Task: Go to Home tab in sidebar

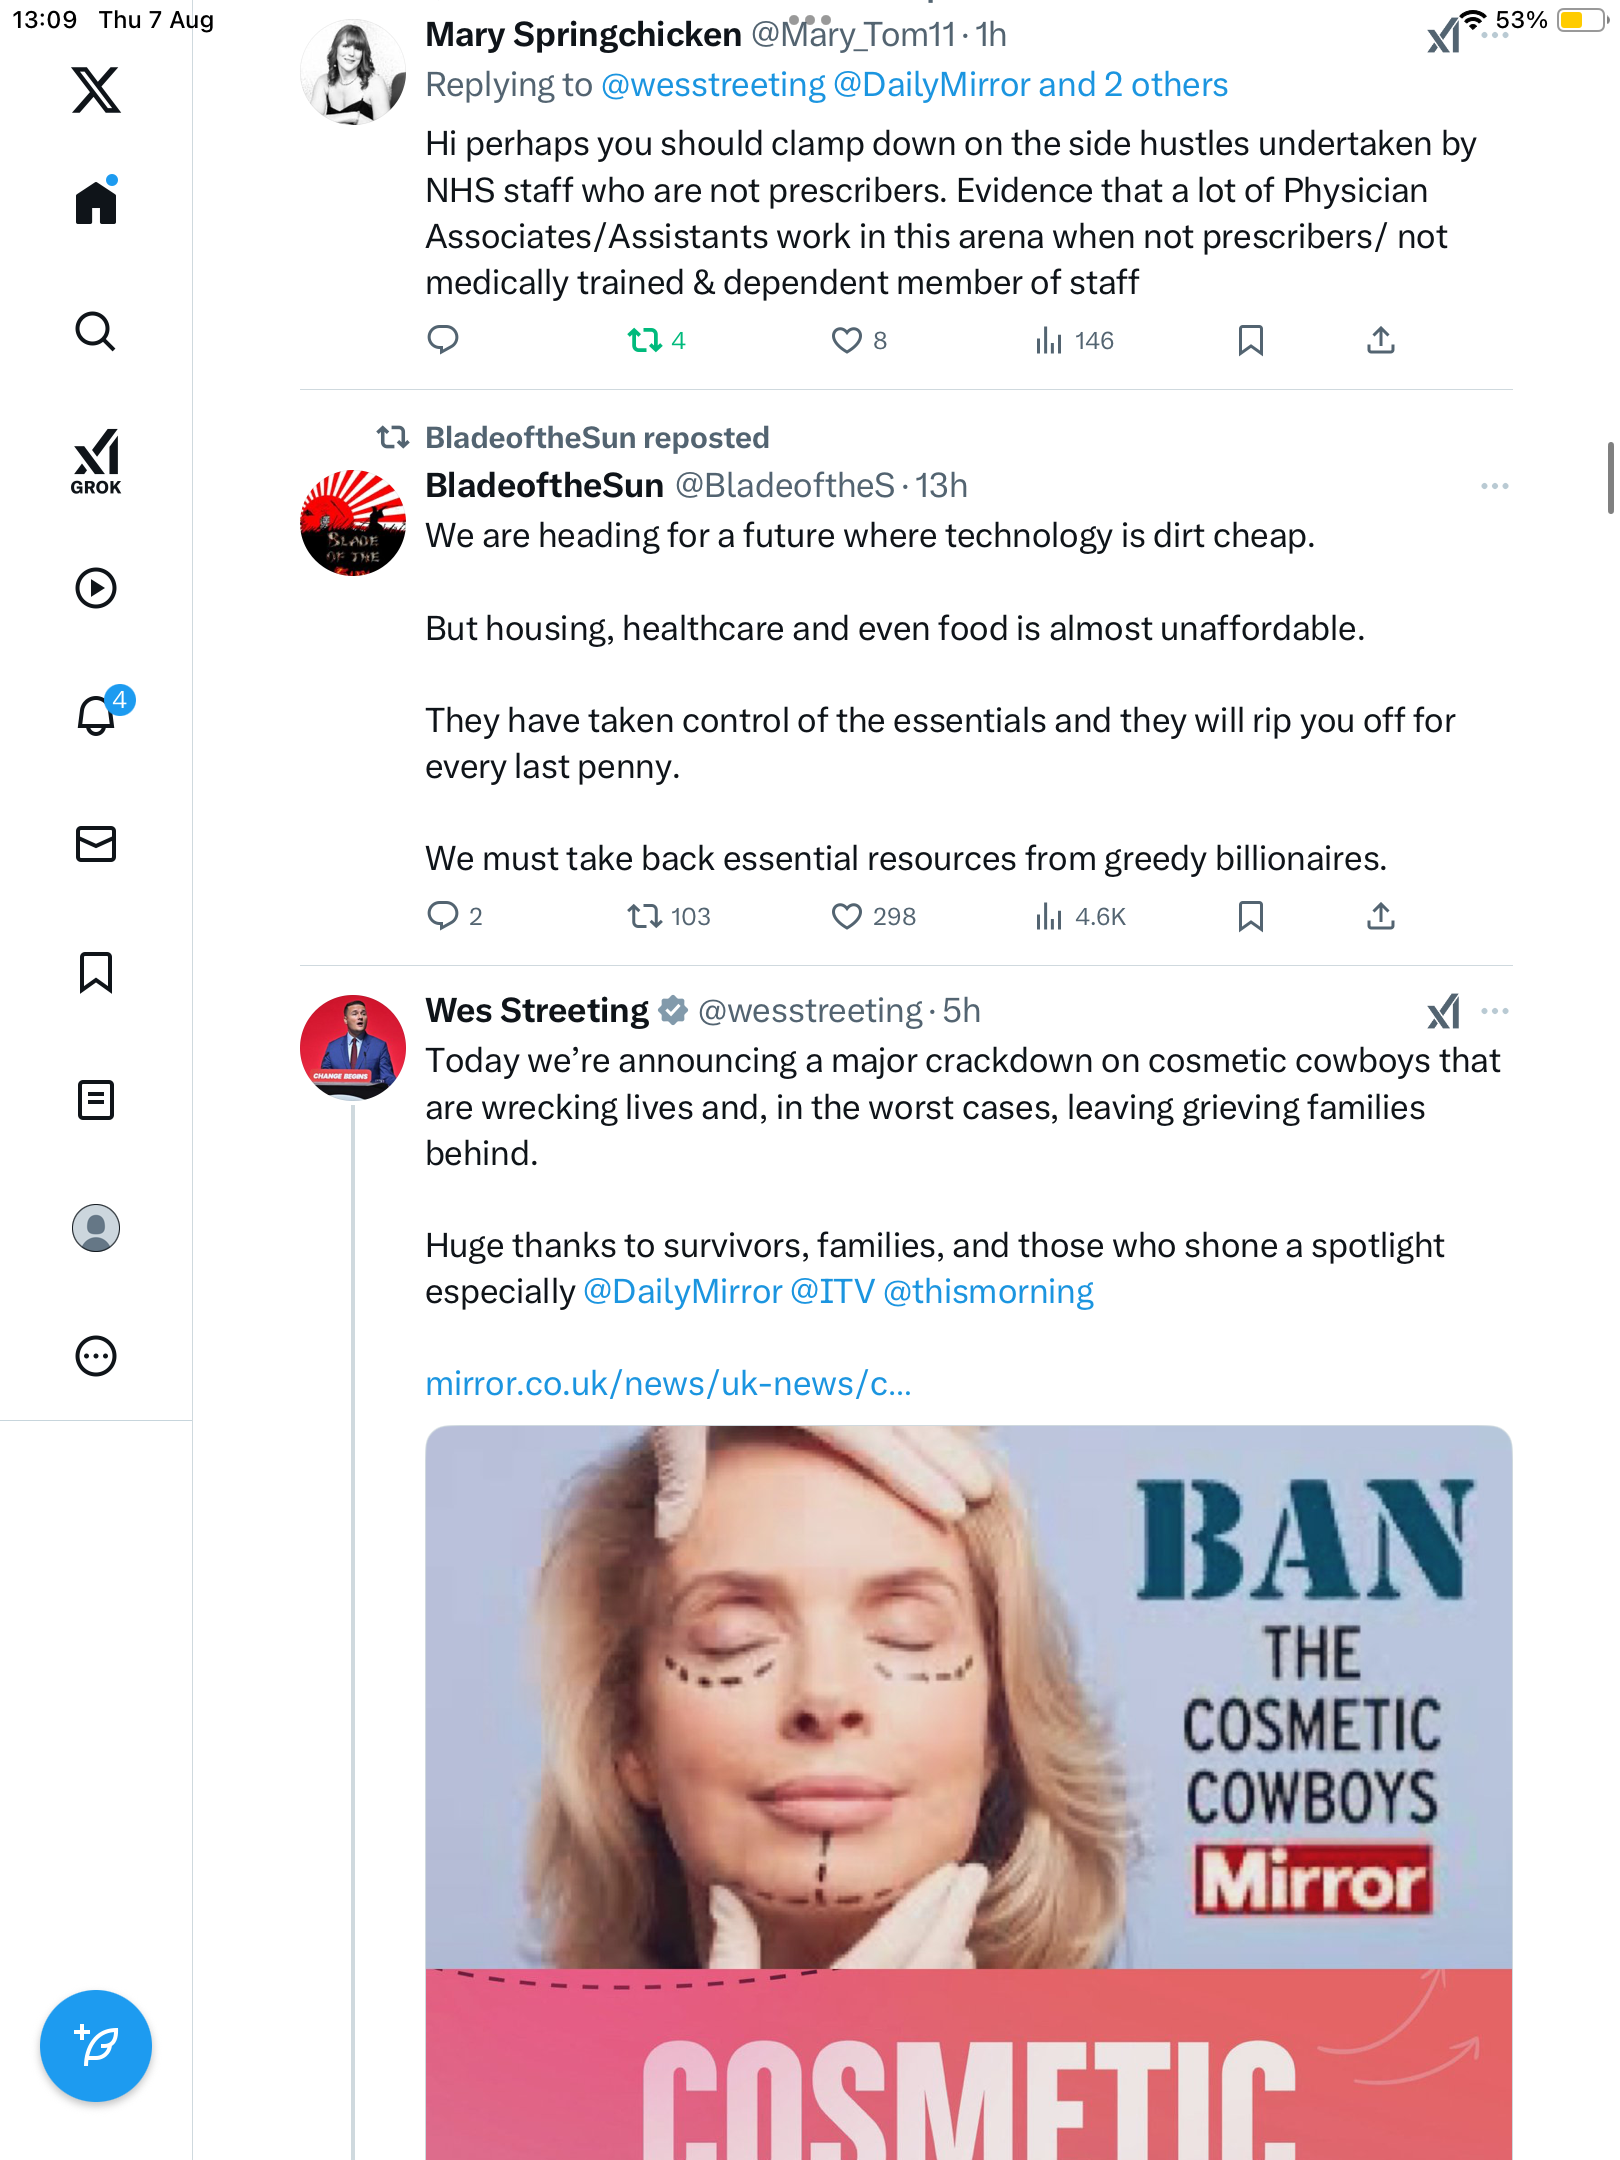Action: point(96,203)
